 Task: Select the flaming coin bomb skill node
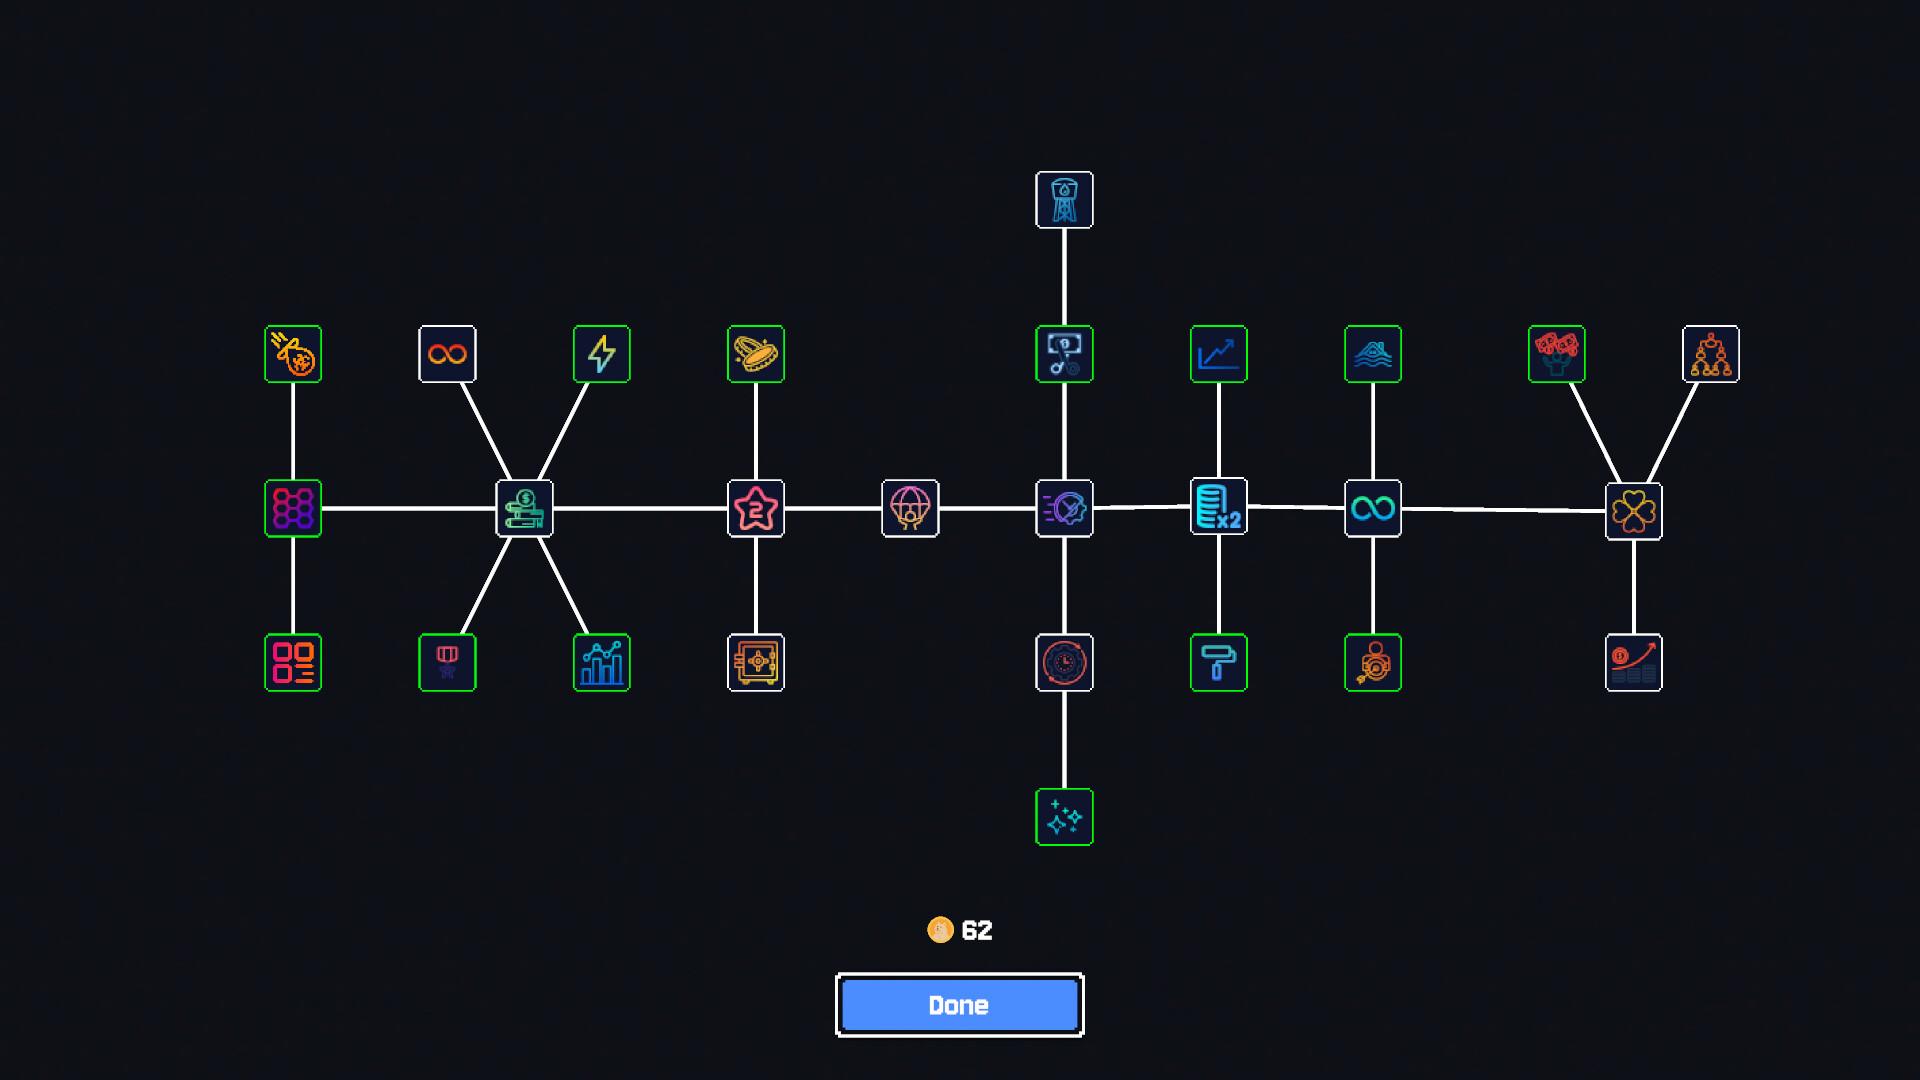292,354
